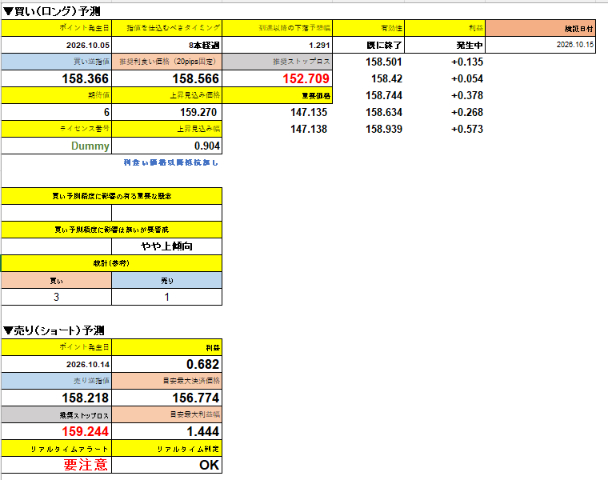Select the orange '検証日付' header cell
This screenshot has height=480, width=608.
tap(541, 28)
